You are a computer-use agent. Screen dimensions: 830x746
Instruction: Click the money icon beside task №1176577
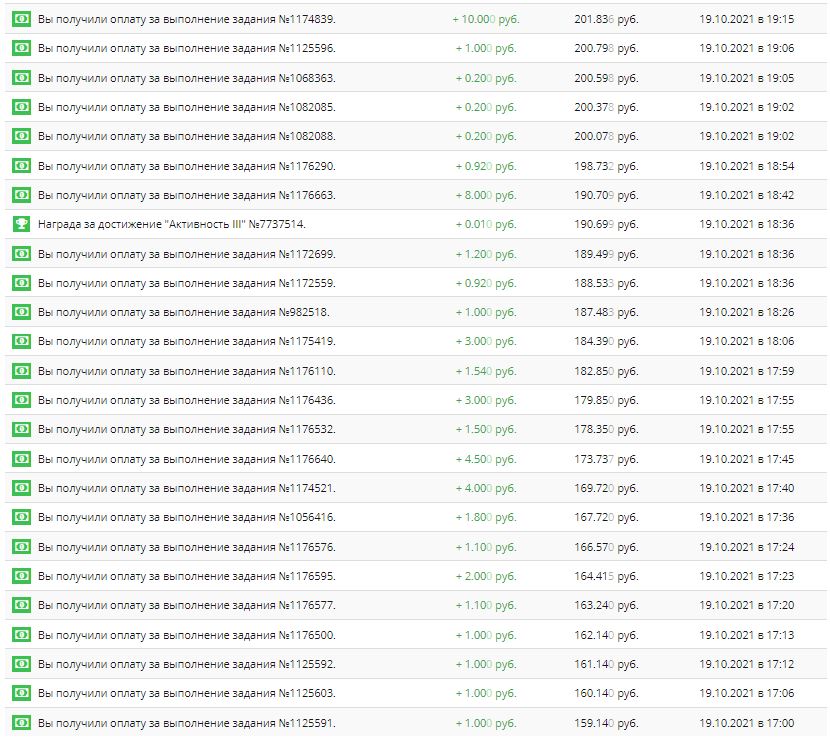(x=22, y=605)
